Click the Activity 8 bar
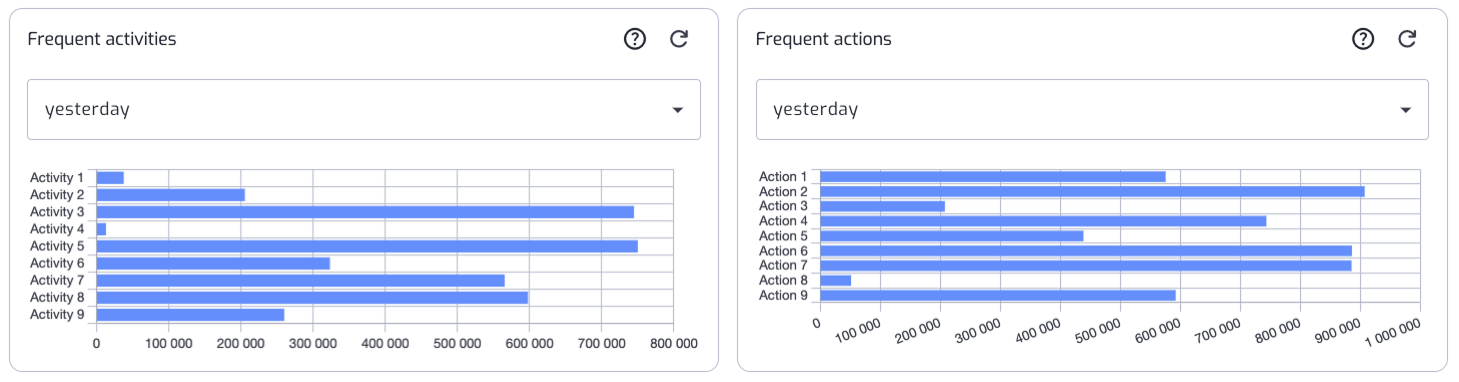1459x382 pixels. pyautogui.click(x=312, y=297)
